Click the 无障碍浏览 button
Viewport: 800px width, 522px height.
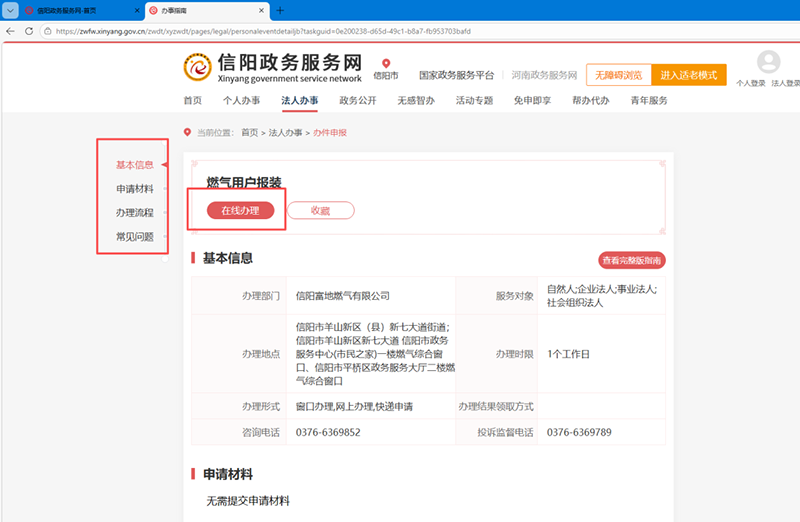[618, 75]
